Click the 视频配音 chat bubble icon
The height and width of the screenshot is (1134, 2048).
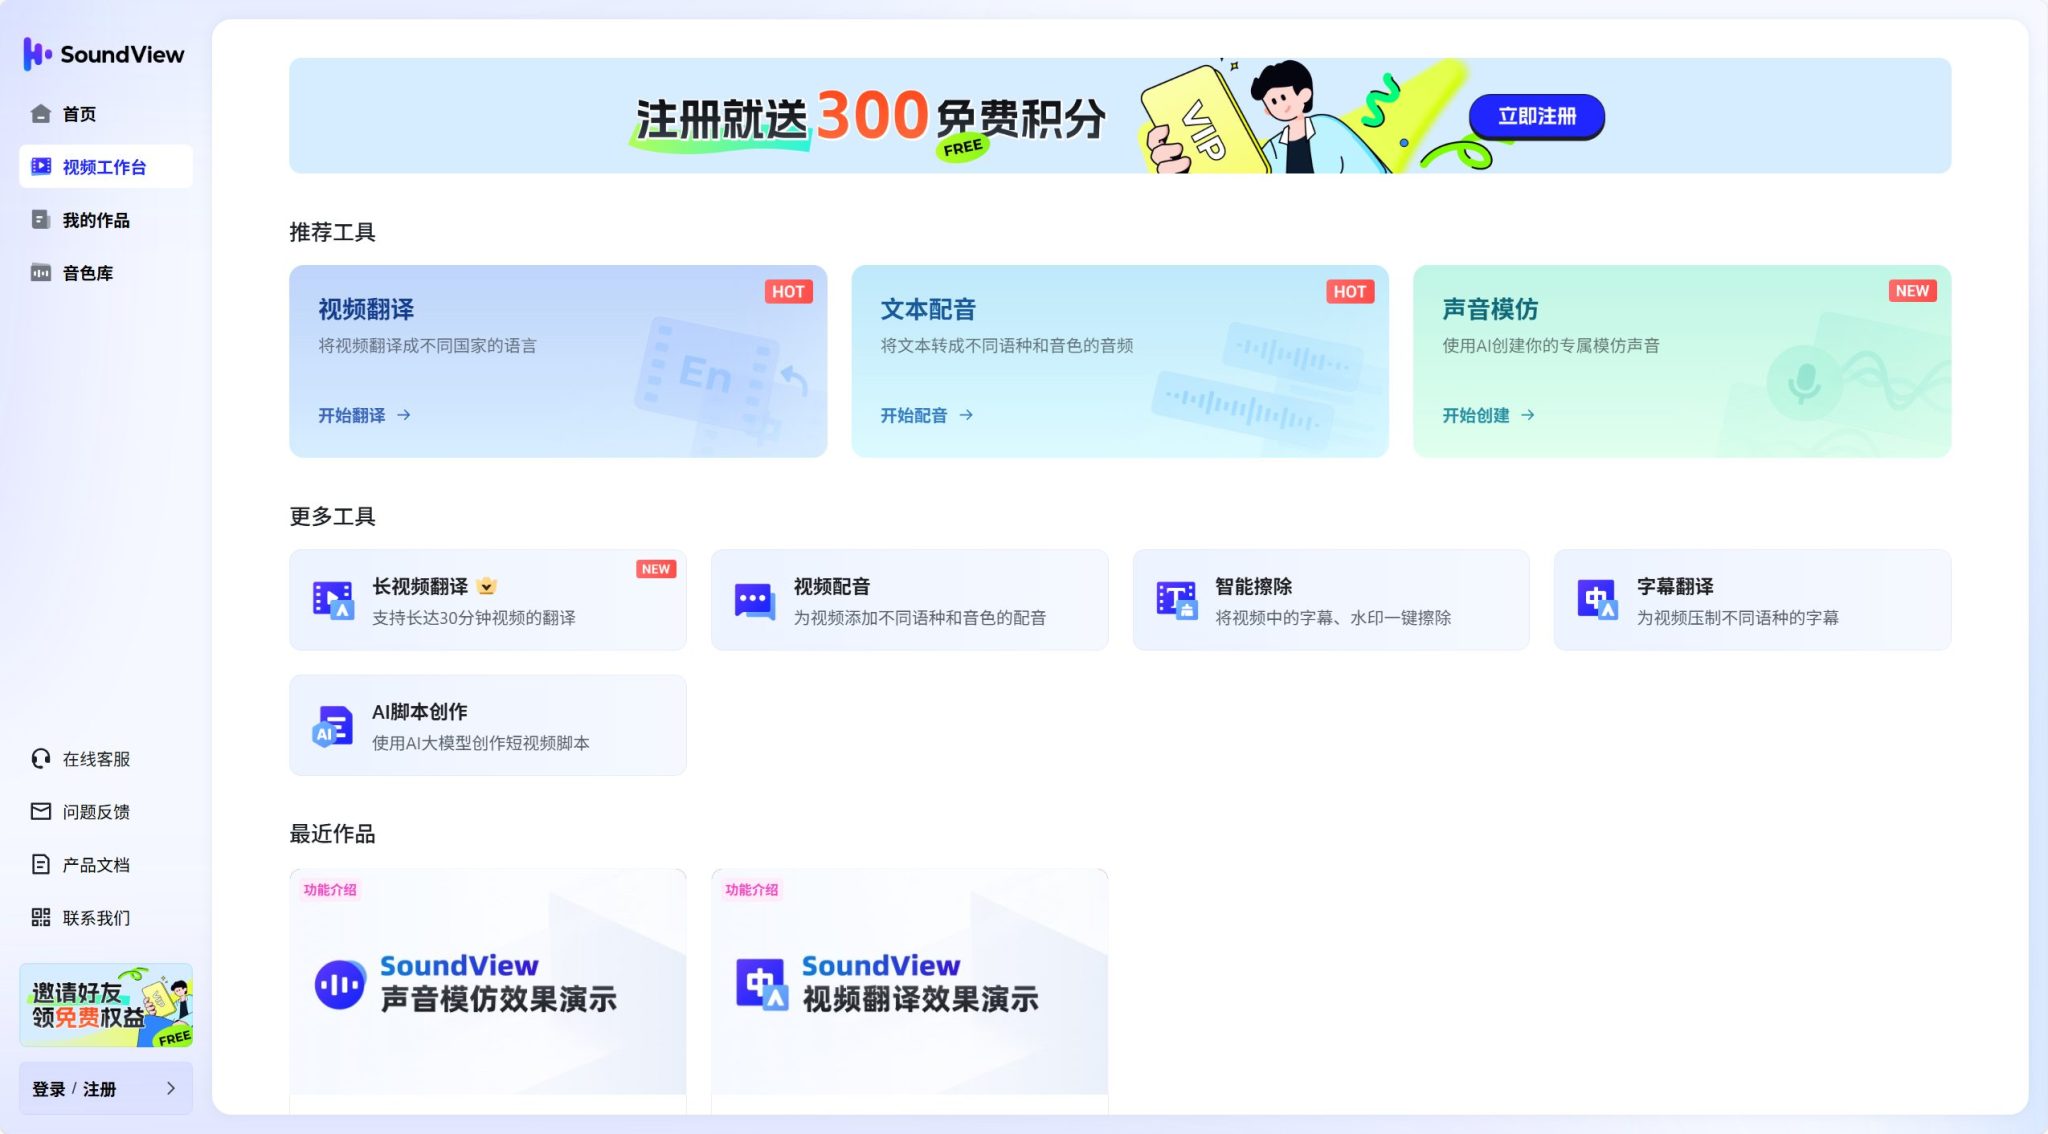point(754,601)
